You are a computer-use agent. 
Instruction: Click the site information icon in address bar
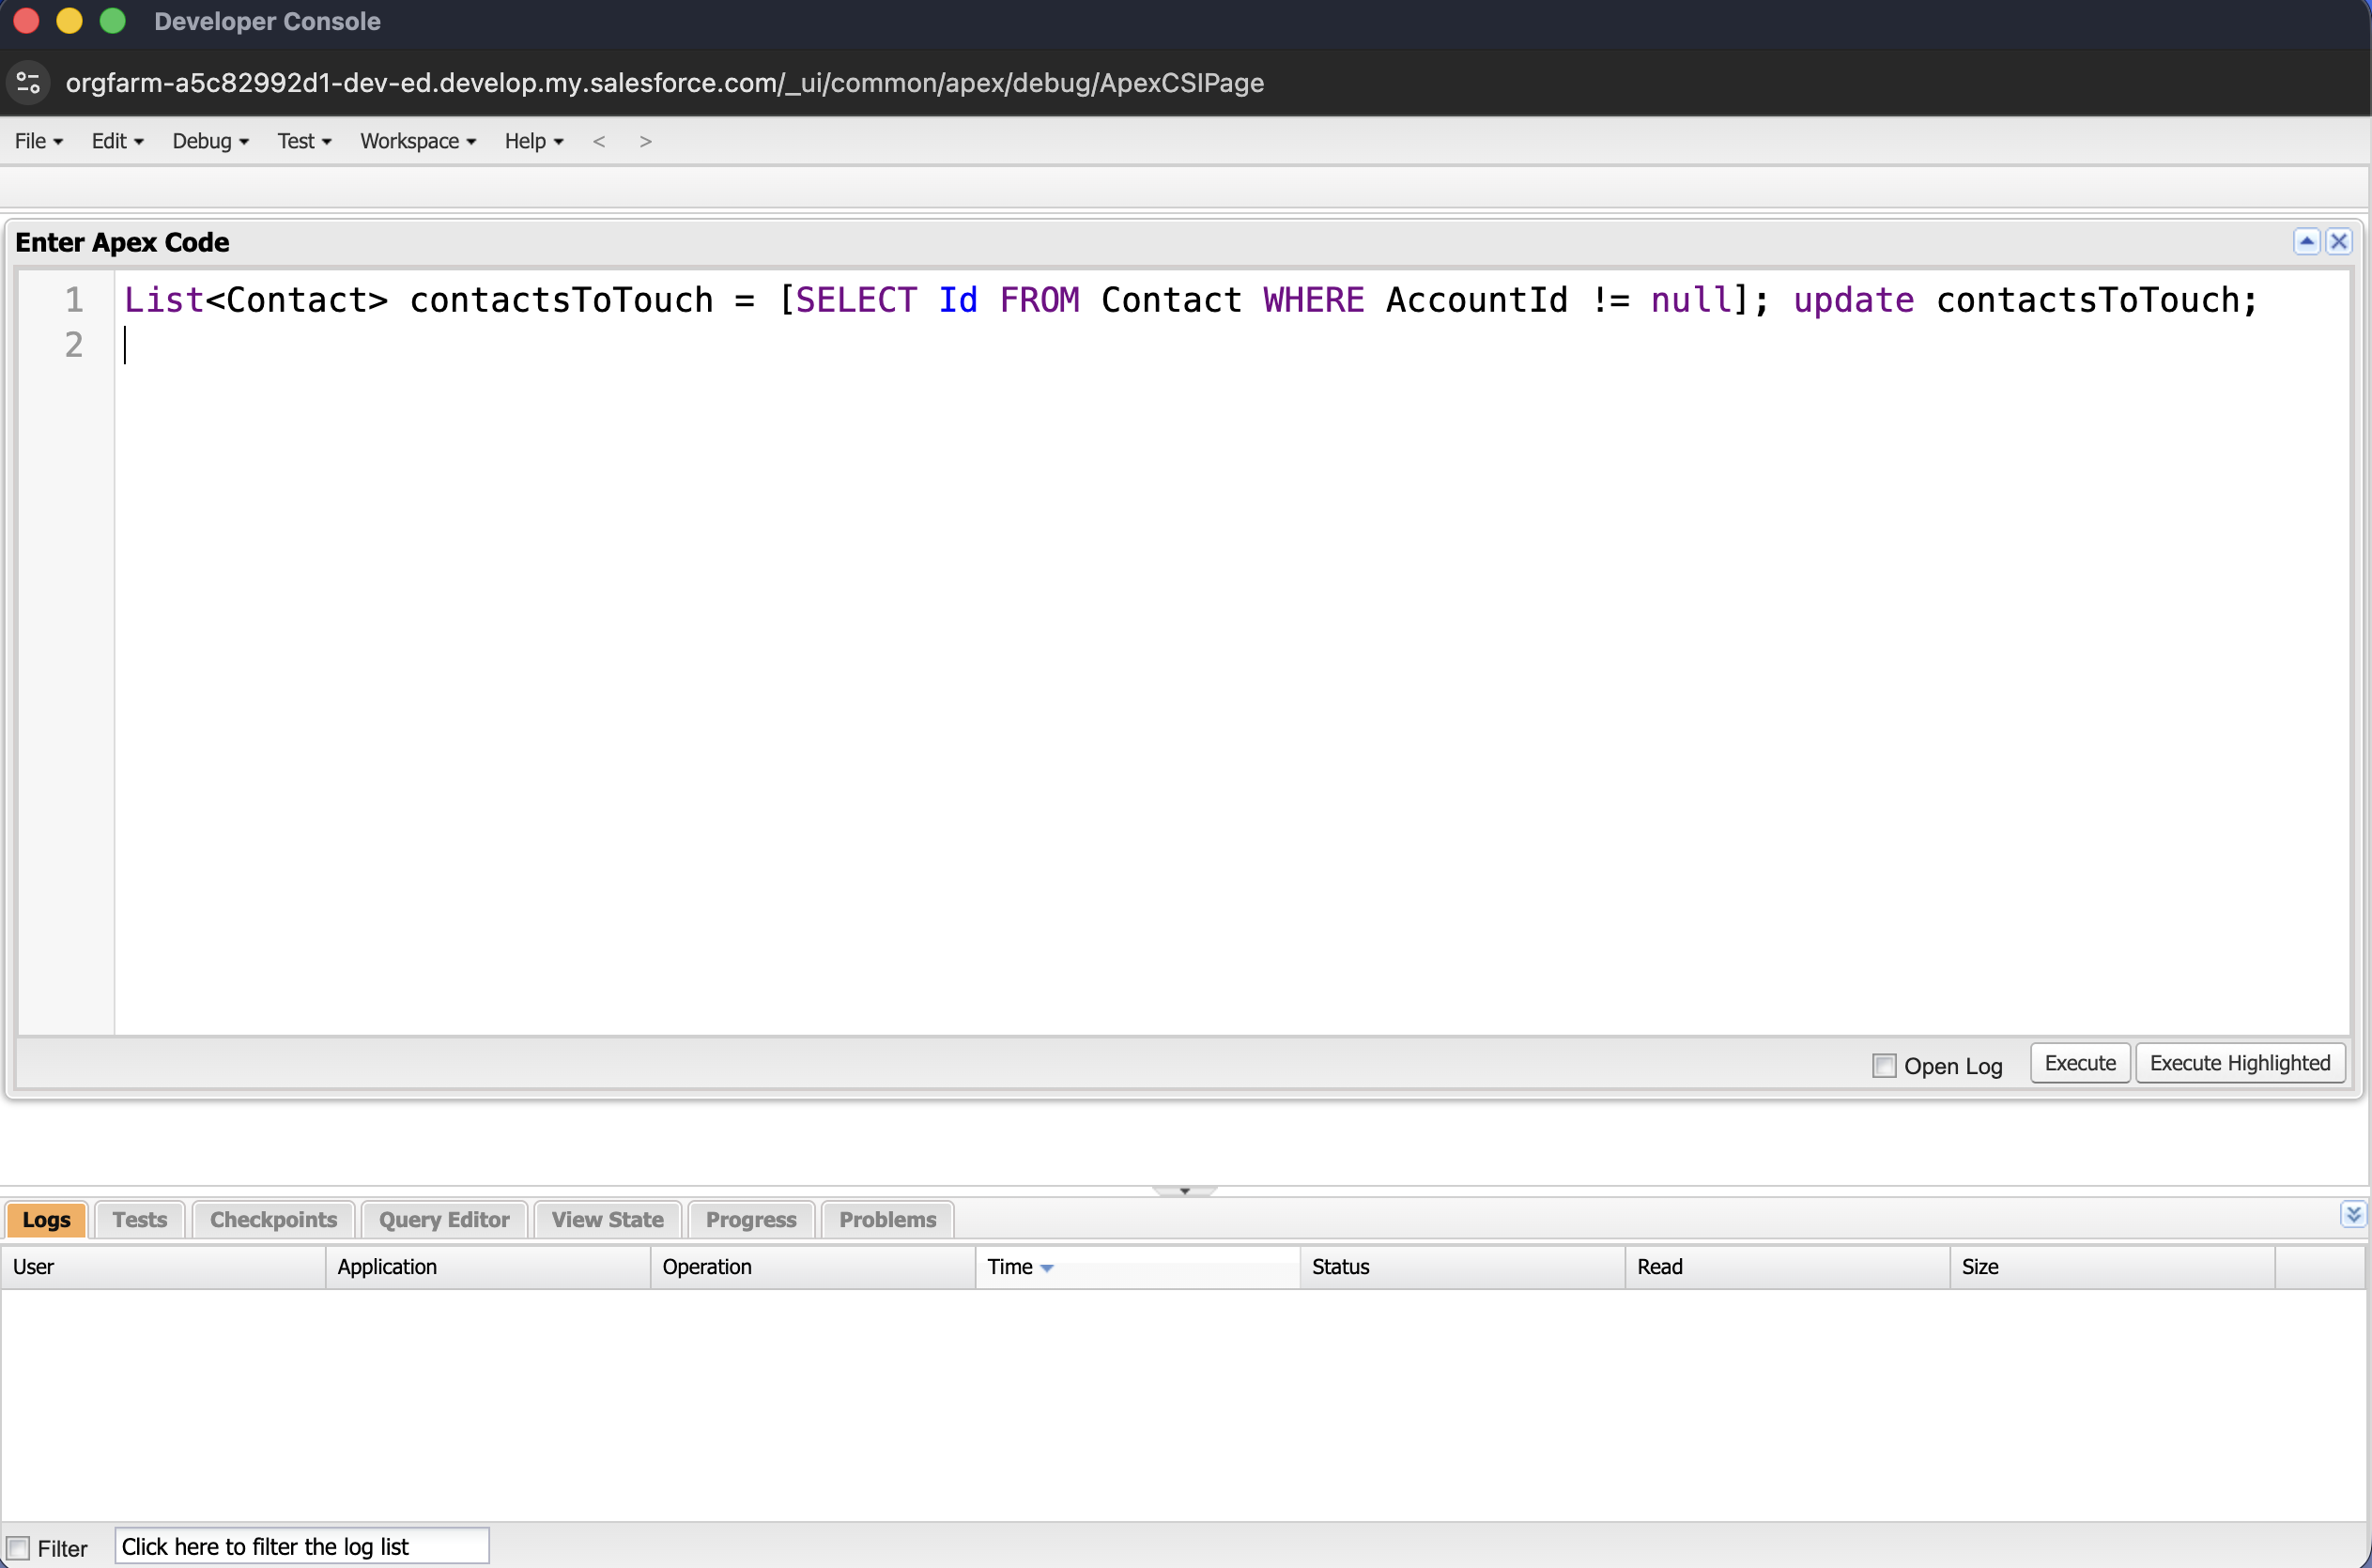pos(28,82)
